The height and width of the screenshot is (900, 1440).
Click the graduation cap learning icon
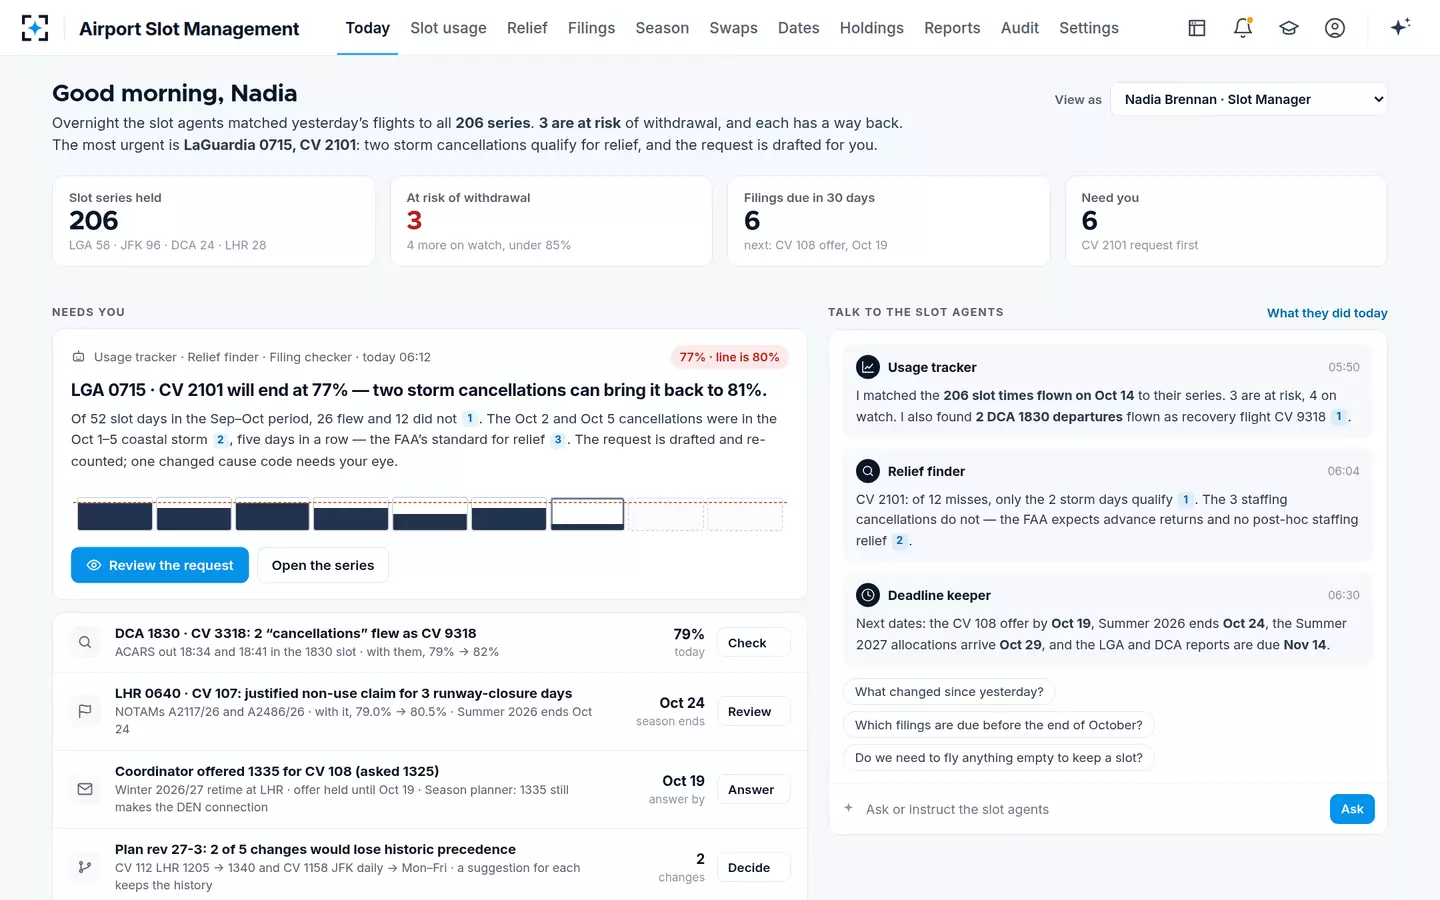[1289, 28]
